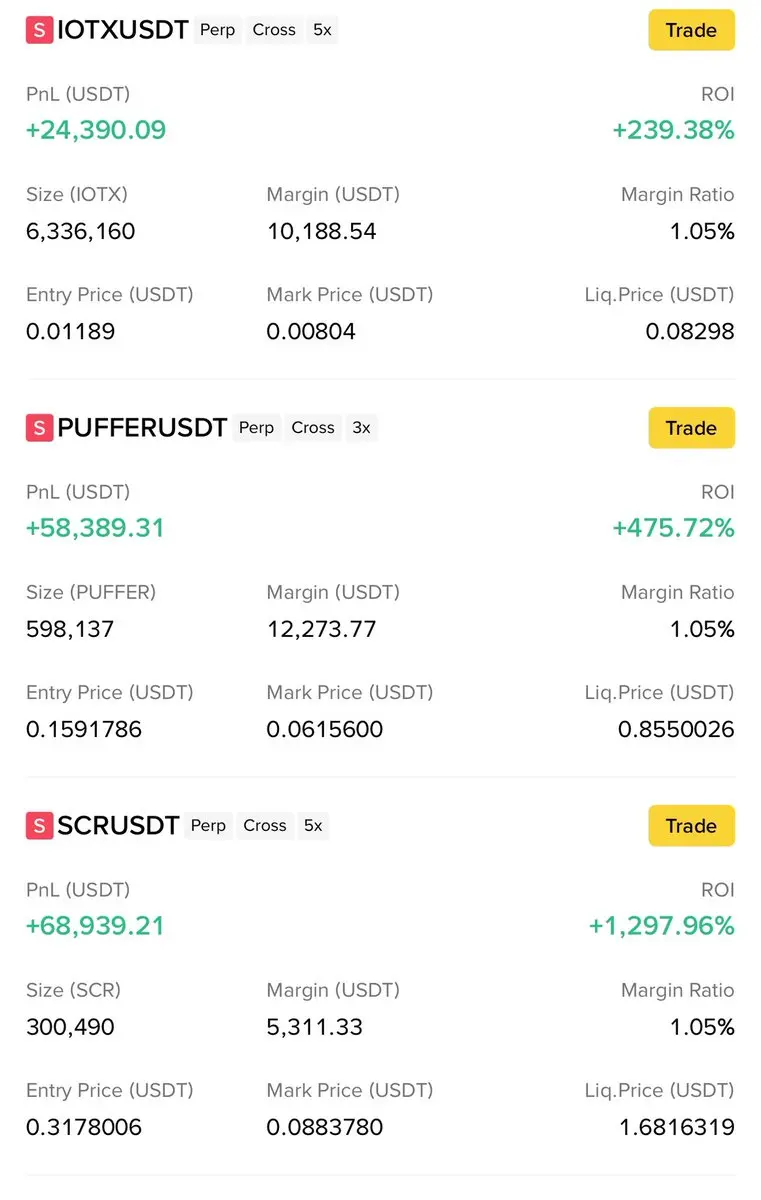Tap the Cross margin tag on SCRUSDT
The height and width of the screenshot is (1200, 761).
coord(265,826)
